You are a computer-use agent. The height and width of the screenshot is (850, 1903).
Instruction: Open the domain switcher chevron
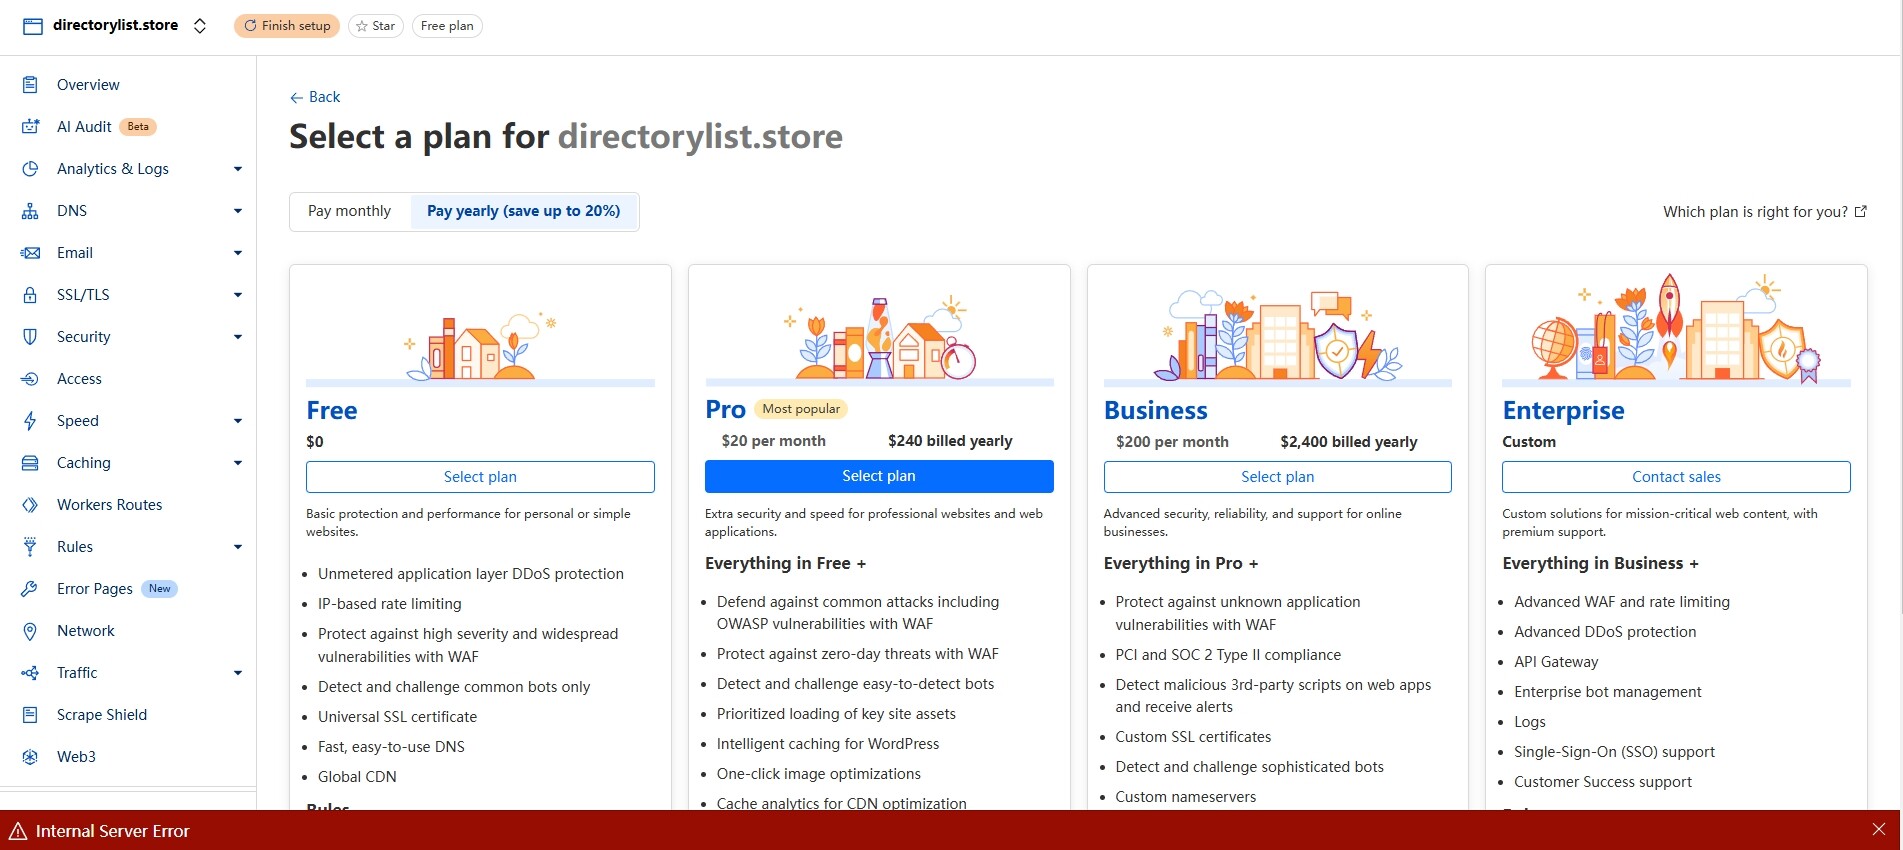point(200,26)
